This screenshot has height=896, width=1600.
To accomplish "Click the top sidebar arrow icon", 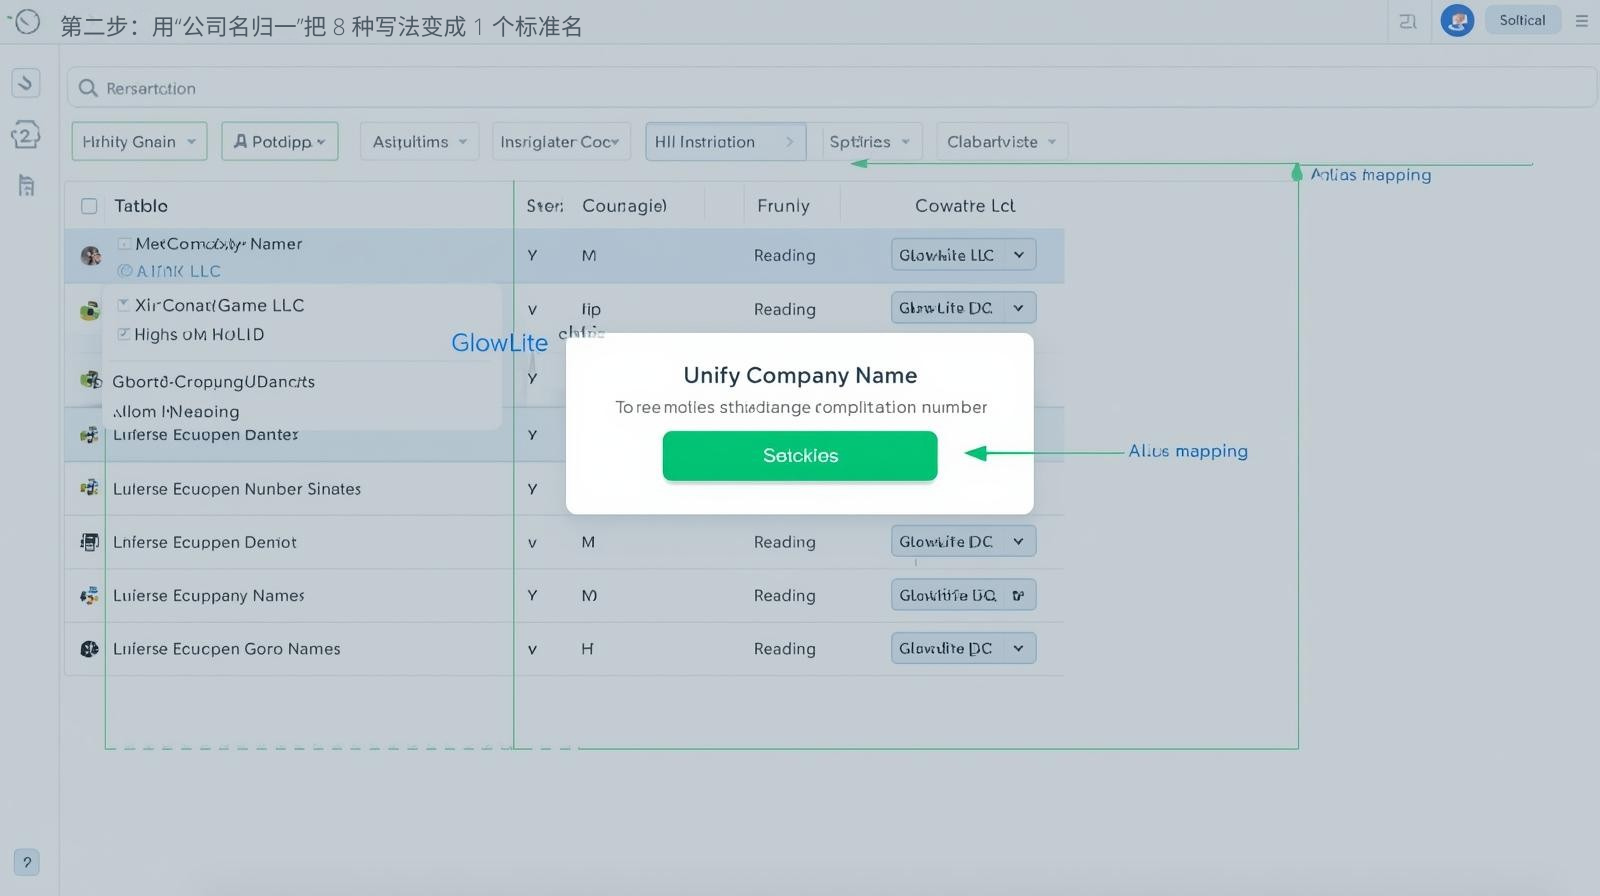I will 26,82.
